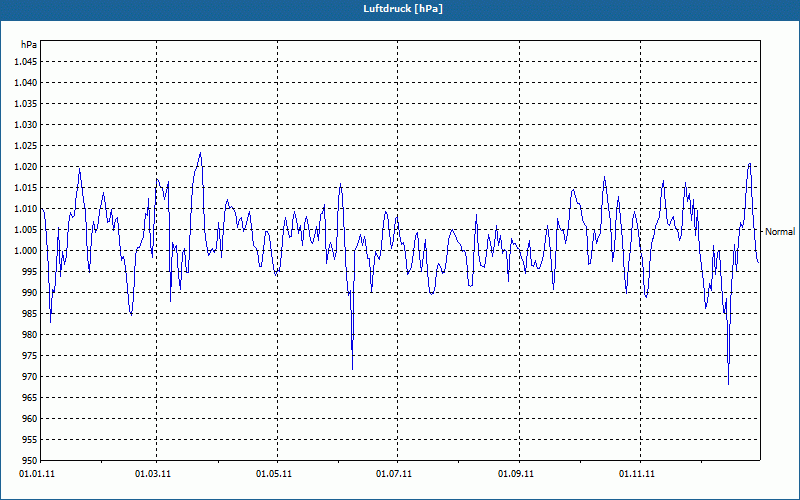Click the 1.045 y-axis value
The height and width of the screenshot is (500, 800).
coord(26,62)
